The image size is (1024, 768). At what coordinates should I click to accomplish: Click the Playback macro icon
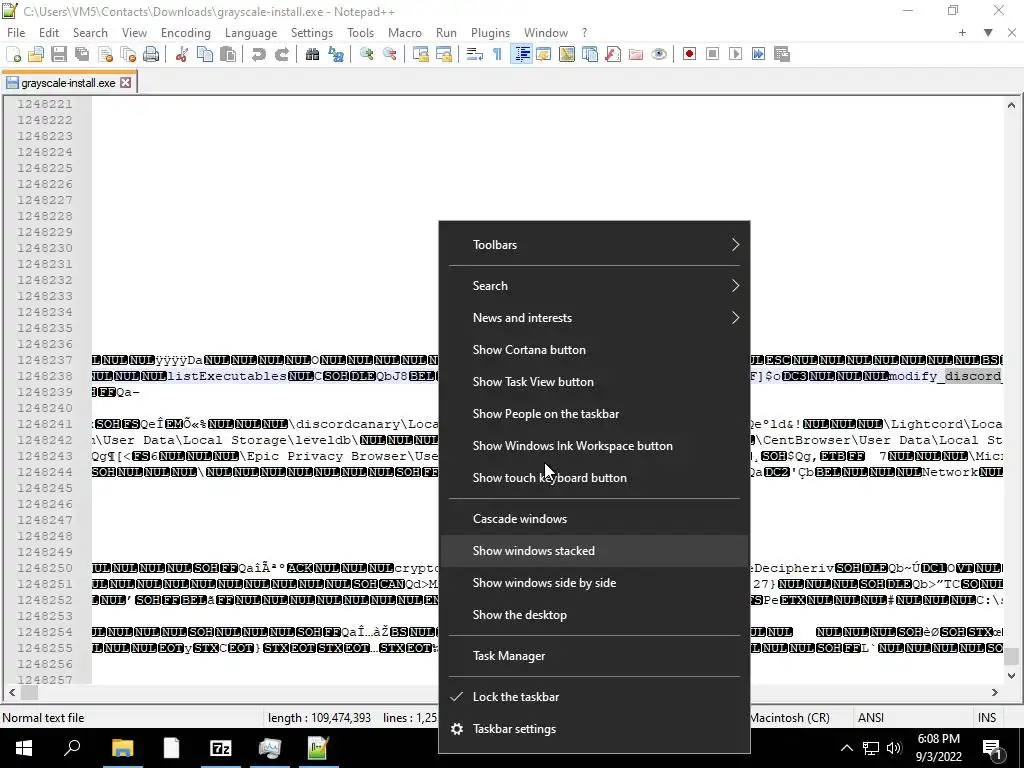pos(735,54)
